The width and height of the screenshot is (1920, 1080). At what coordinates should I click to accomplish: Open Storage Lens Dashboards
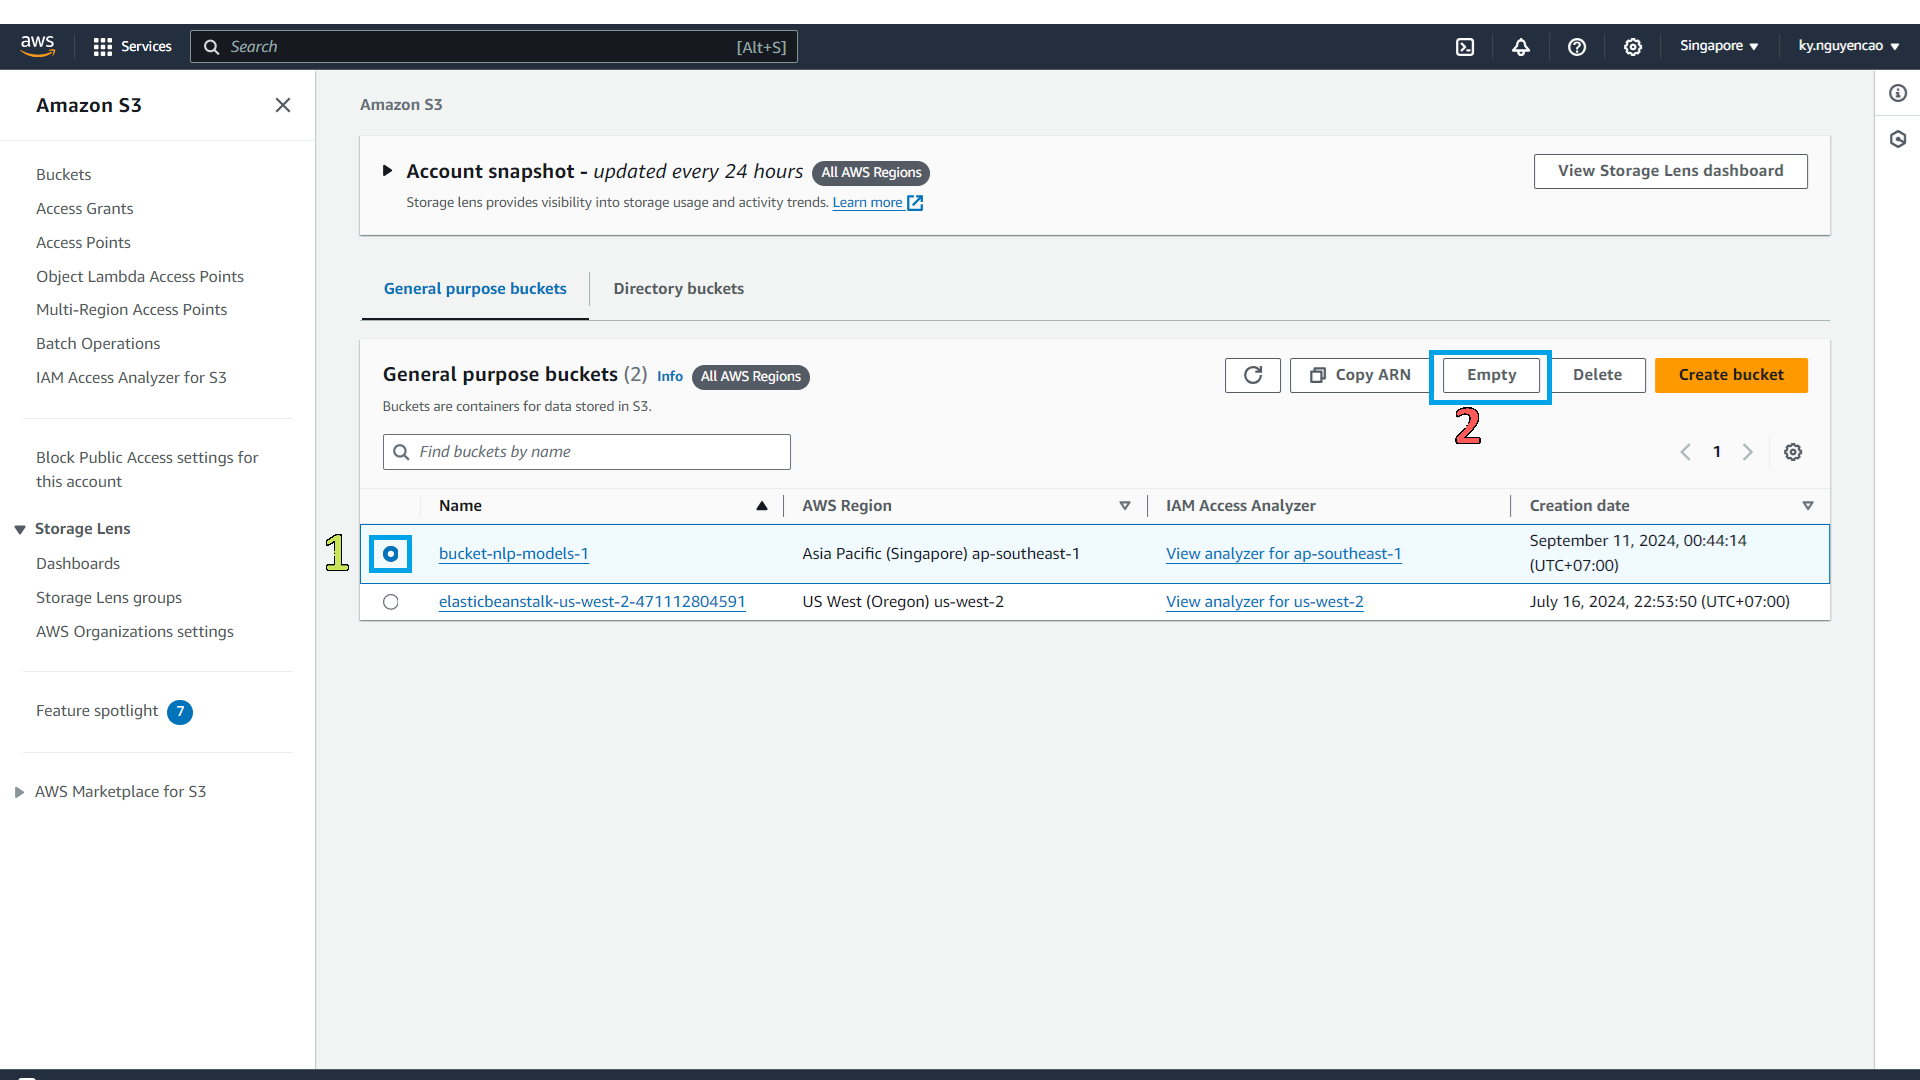pos(78,564)
